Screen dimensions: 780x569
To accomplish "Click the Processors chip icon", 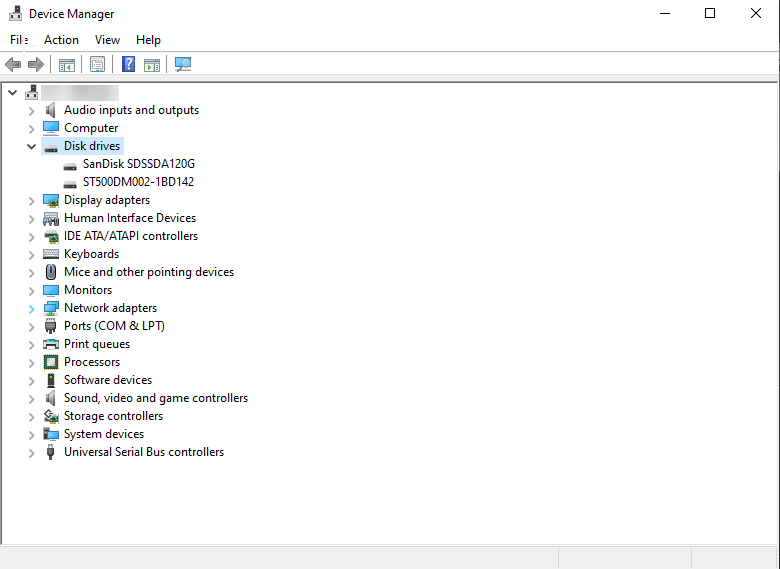I will [51, 362].
